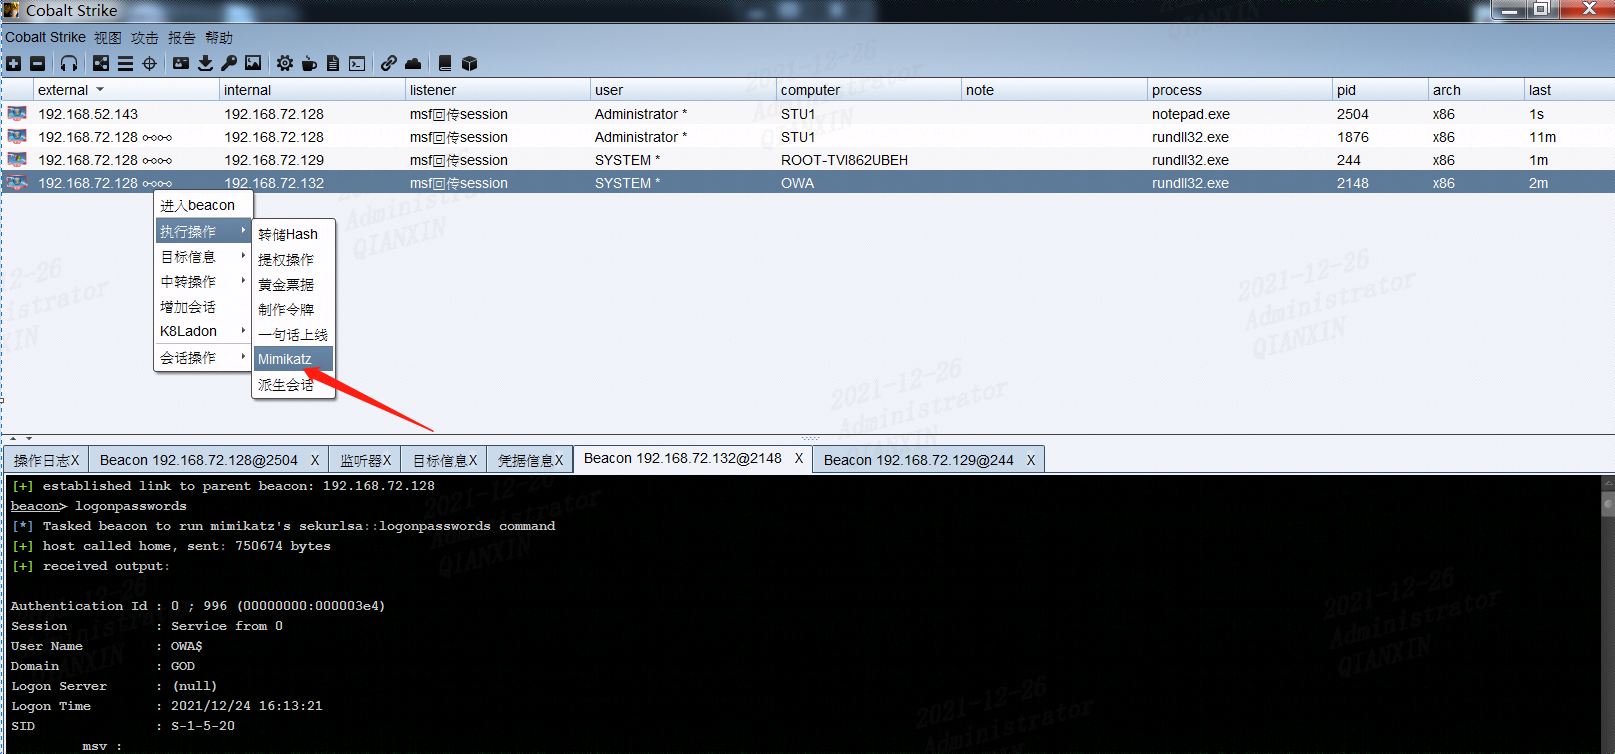Screen dimensions: 1615x754
Task: Sort by the process column header
Action: (1239, 90)
